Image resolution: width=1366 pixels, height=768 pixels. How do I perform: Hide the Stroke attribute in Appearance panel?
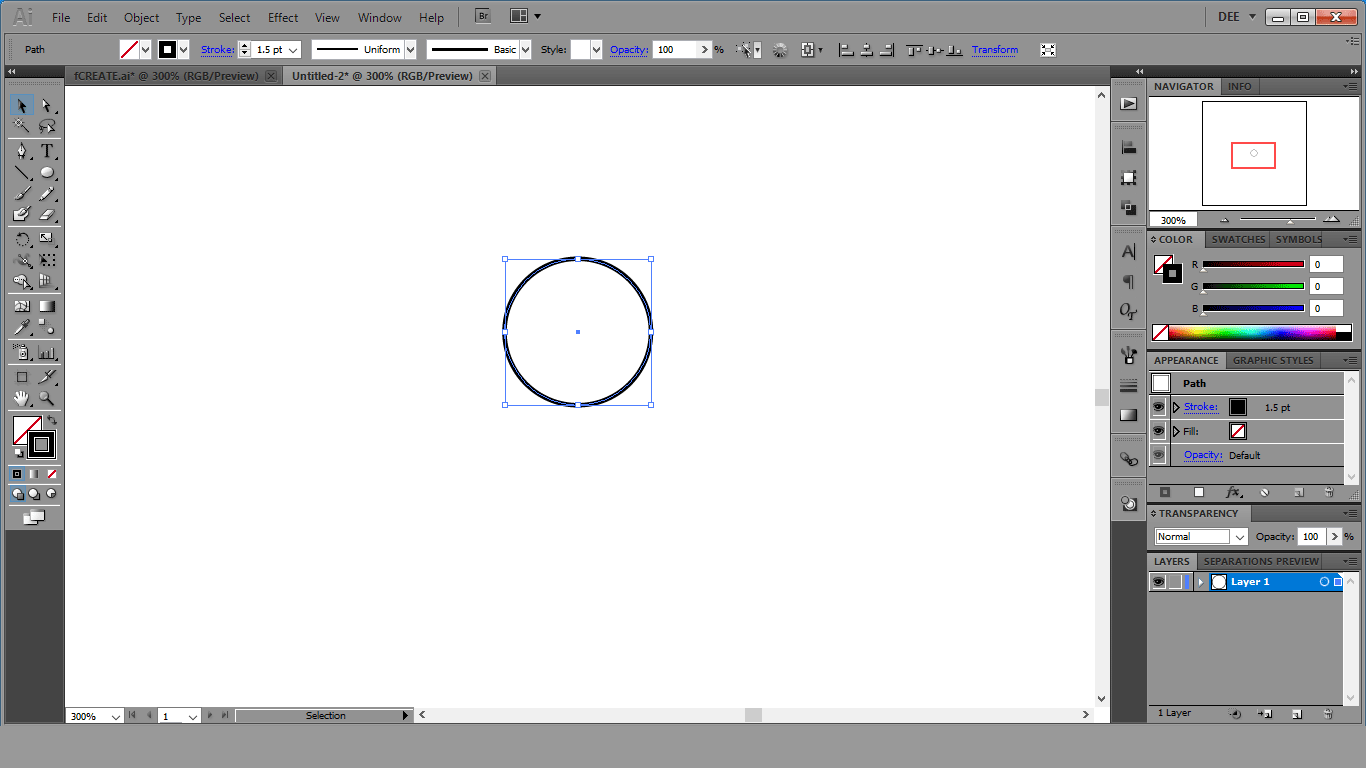coord(1158,407)
